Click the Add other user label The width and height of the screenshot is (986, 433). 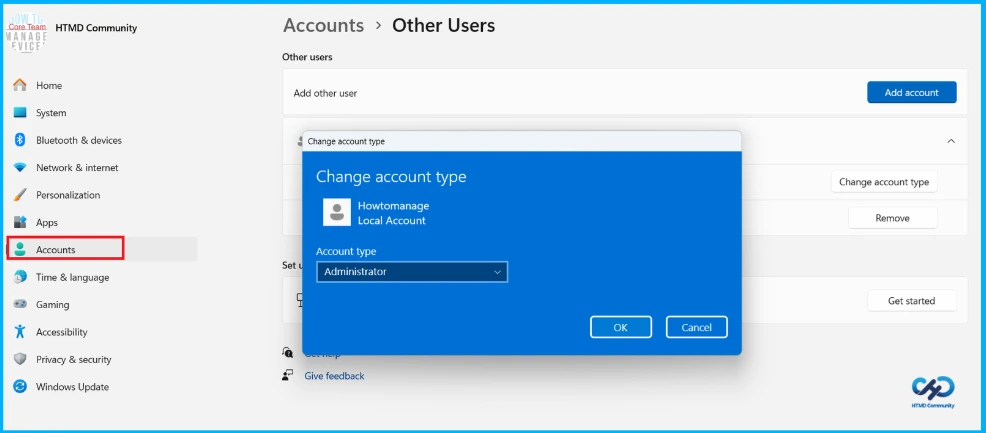(x=325, y=93)
